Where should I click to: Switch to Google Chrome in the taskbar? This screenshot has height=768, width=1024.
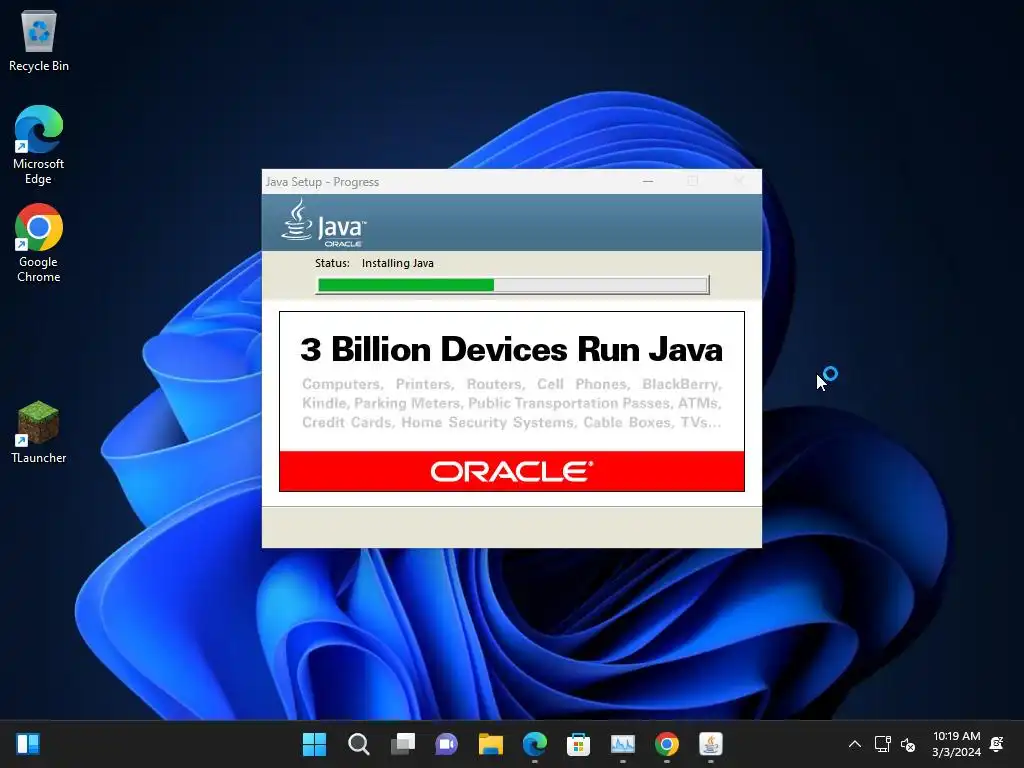tap(667, 744)
